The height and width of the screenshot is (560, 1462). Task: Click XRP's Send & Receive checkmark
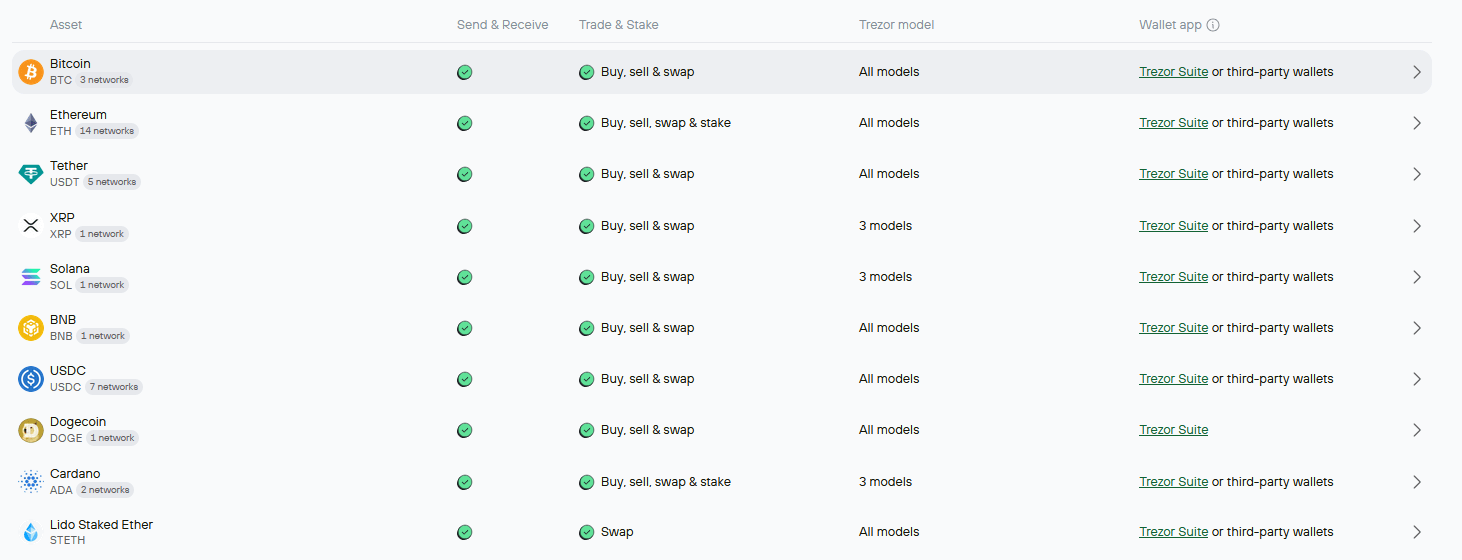coord(464,226)
